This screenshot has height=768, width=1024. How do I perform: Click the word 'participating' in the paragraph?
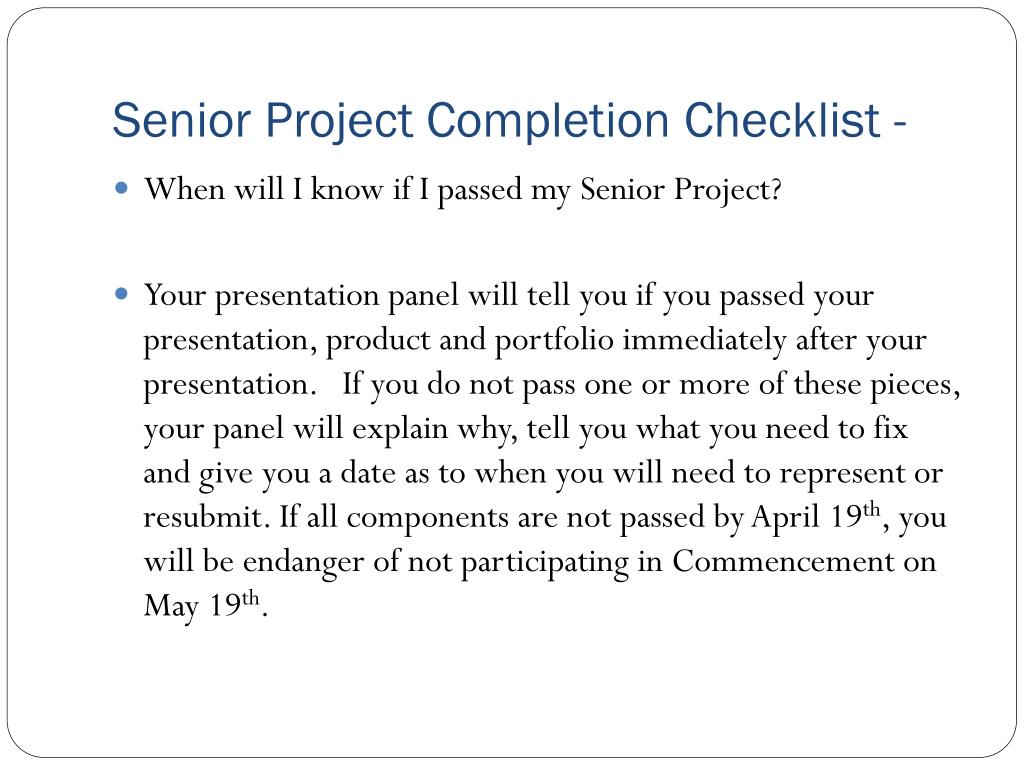[x=545, y=562]
